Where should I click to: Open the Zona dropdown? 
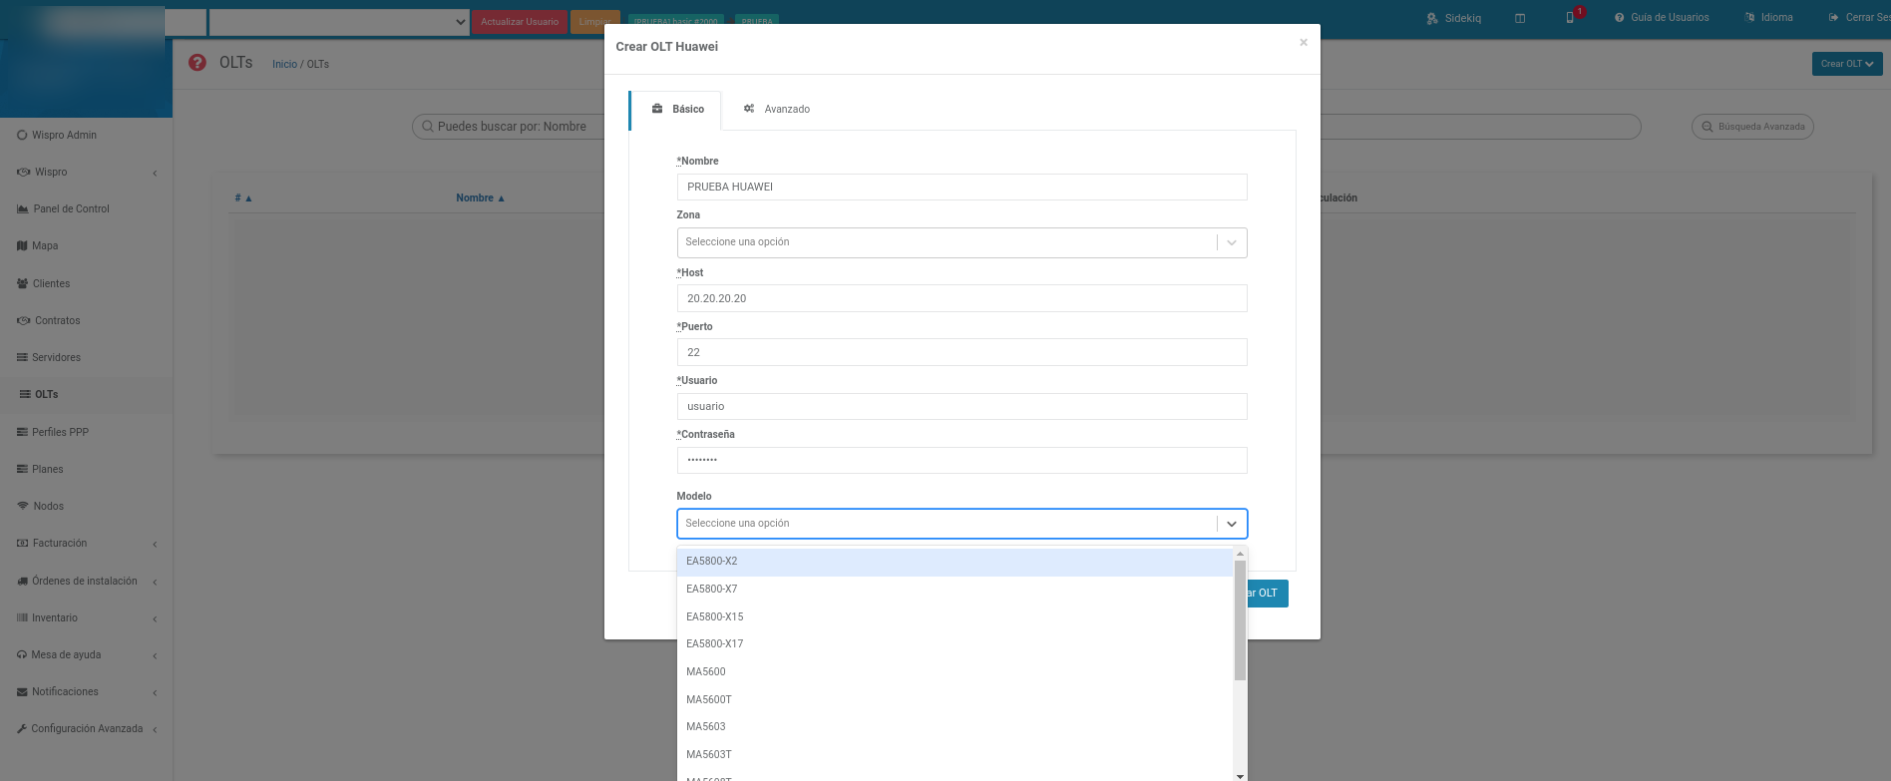tap(962, 242)
